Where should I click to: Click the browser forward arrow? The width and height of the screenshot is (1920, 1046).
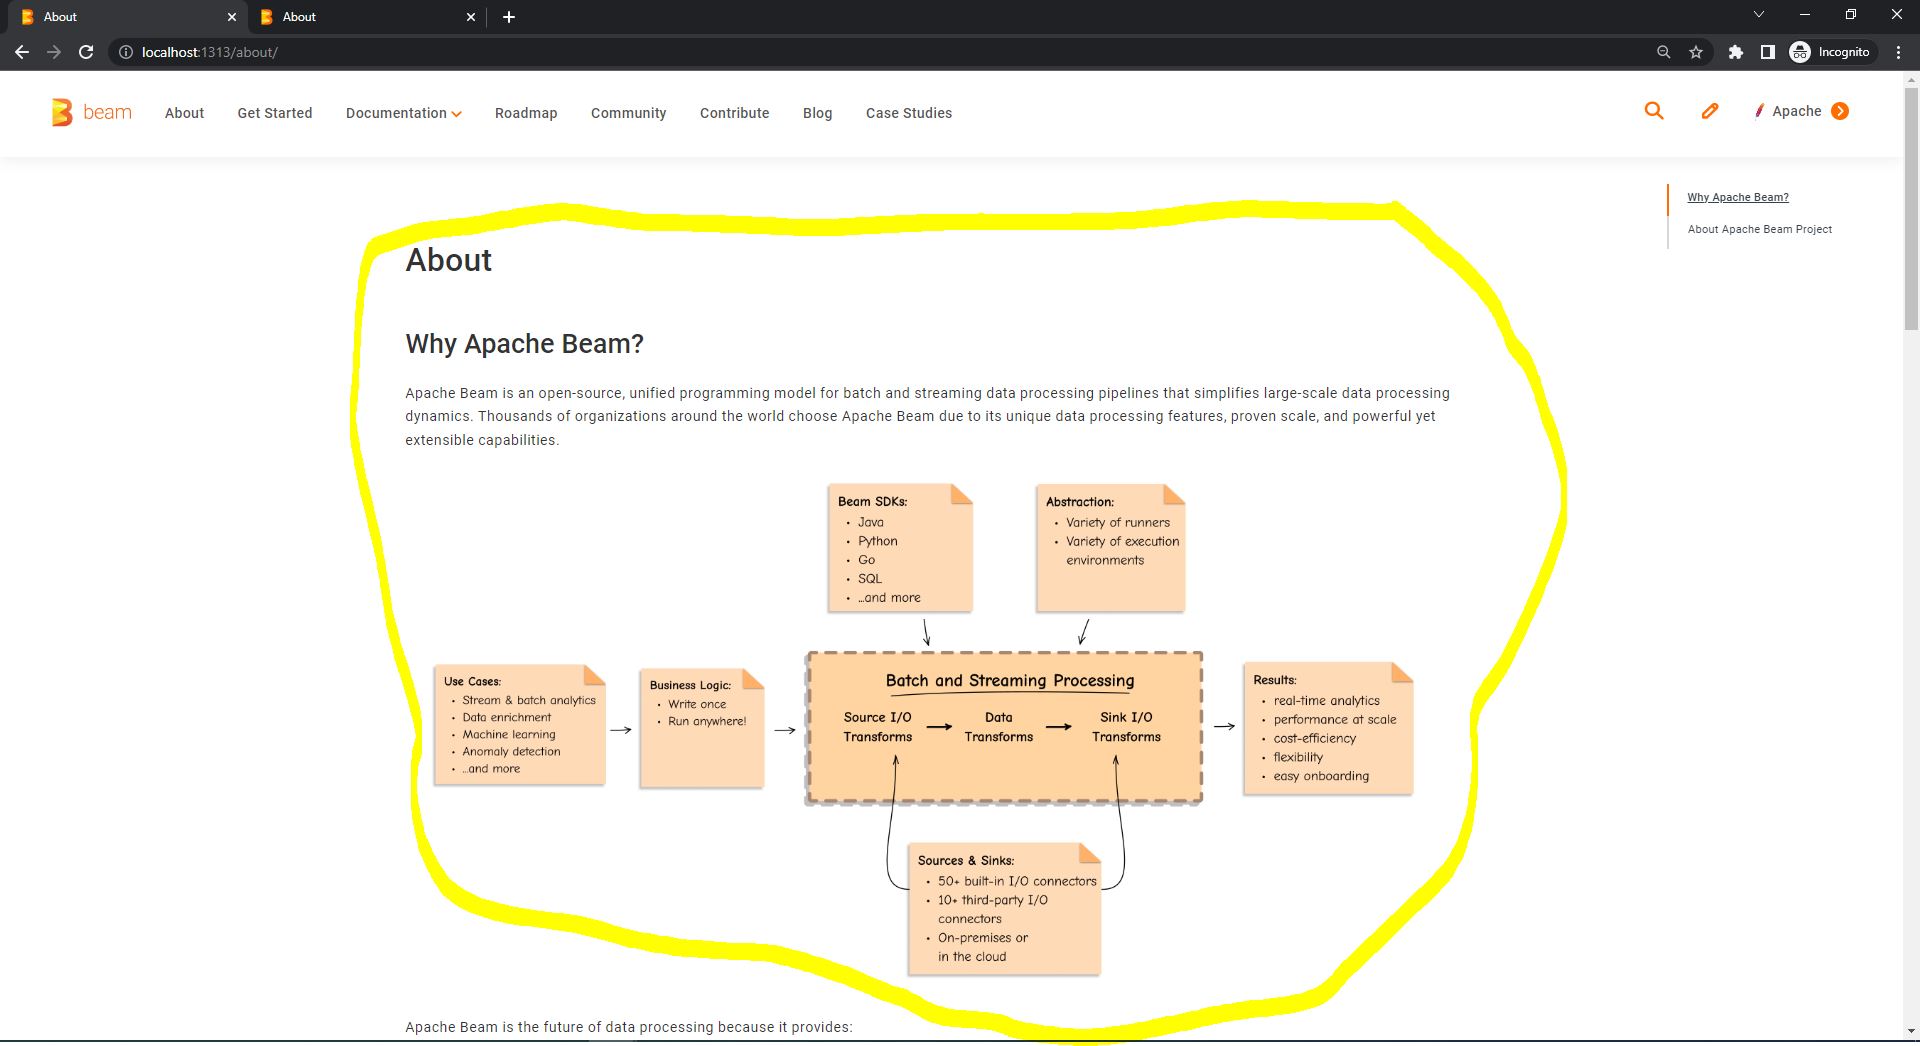point(54,52)
